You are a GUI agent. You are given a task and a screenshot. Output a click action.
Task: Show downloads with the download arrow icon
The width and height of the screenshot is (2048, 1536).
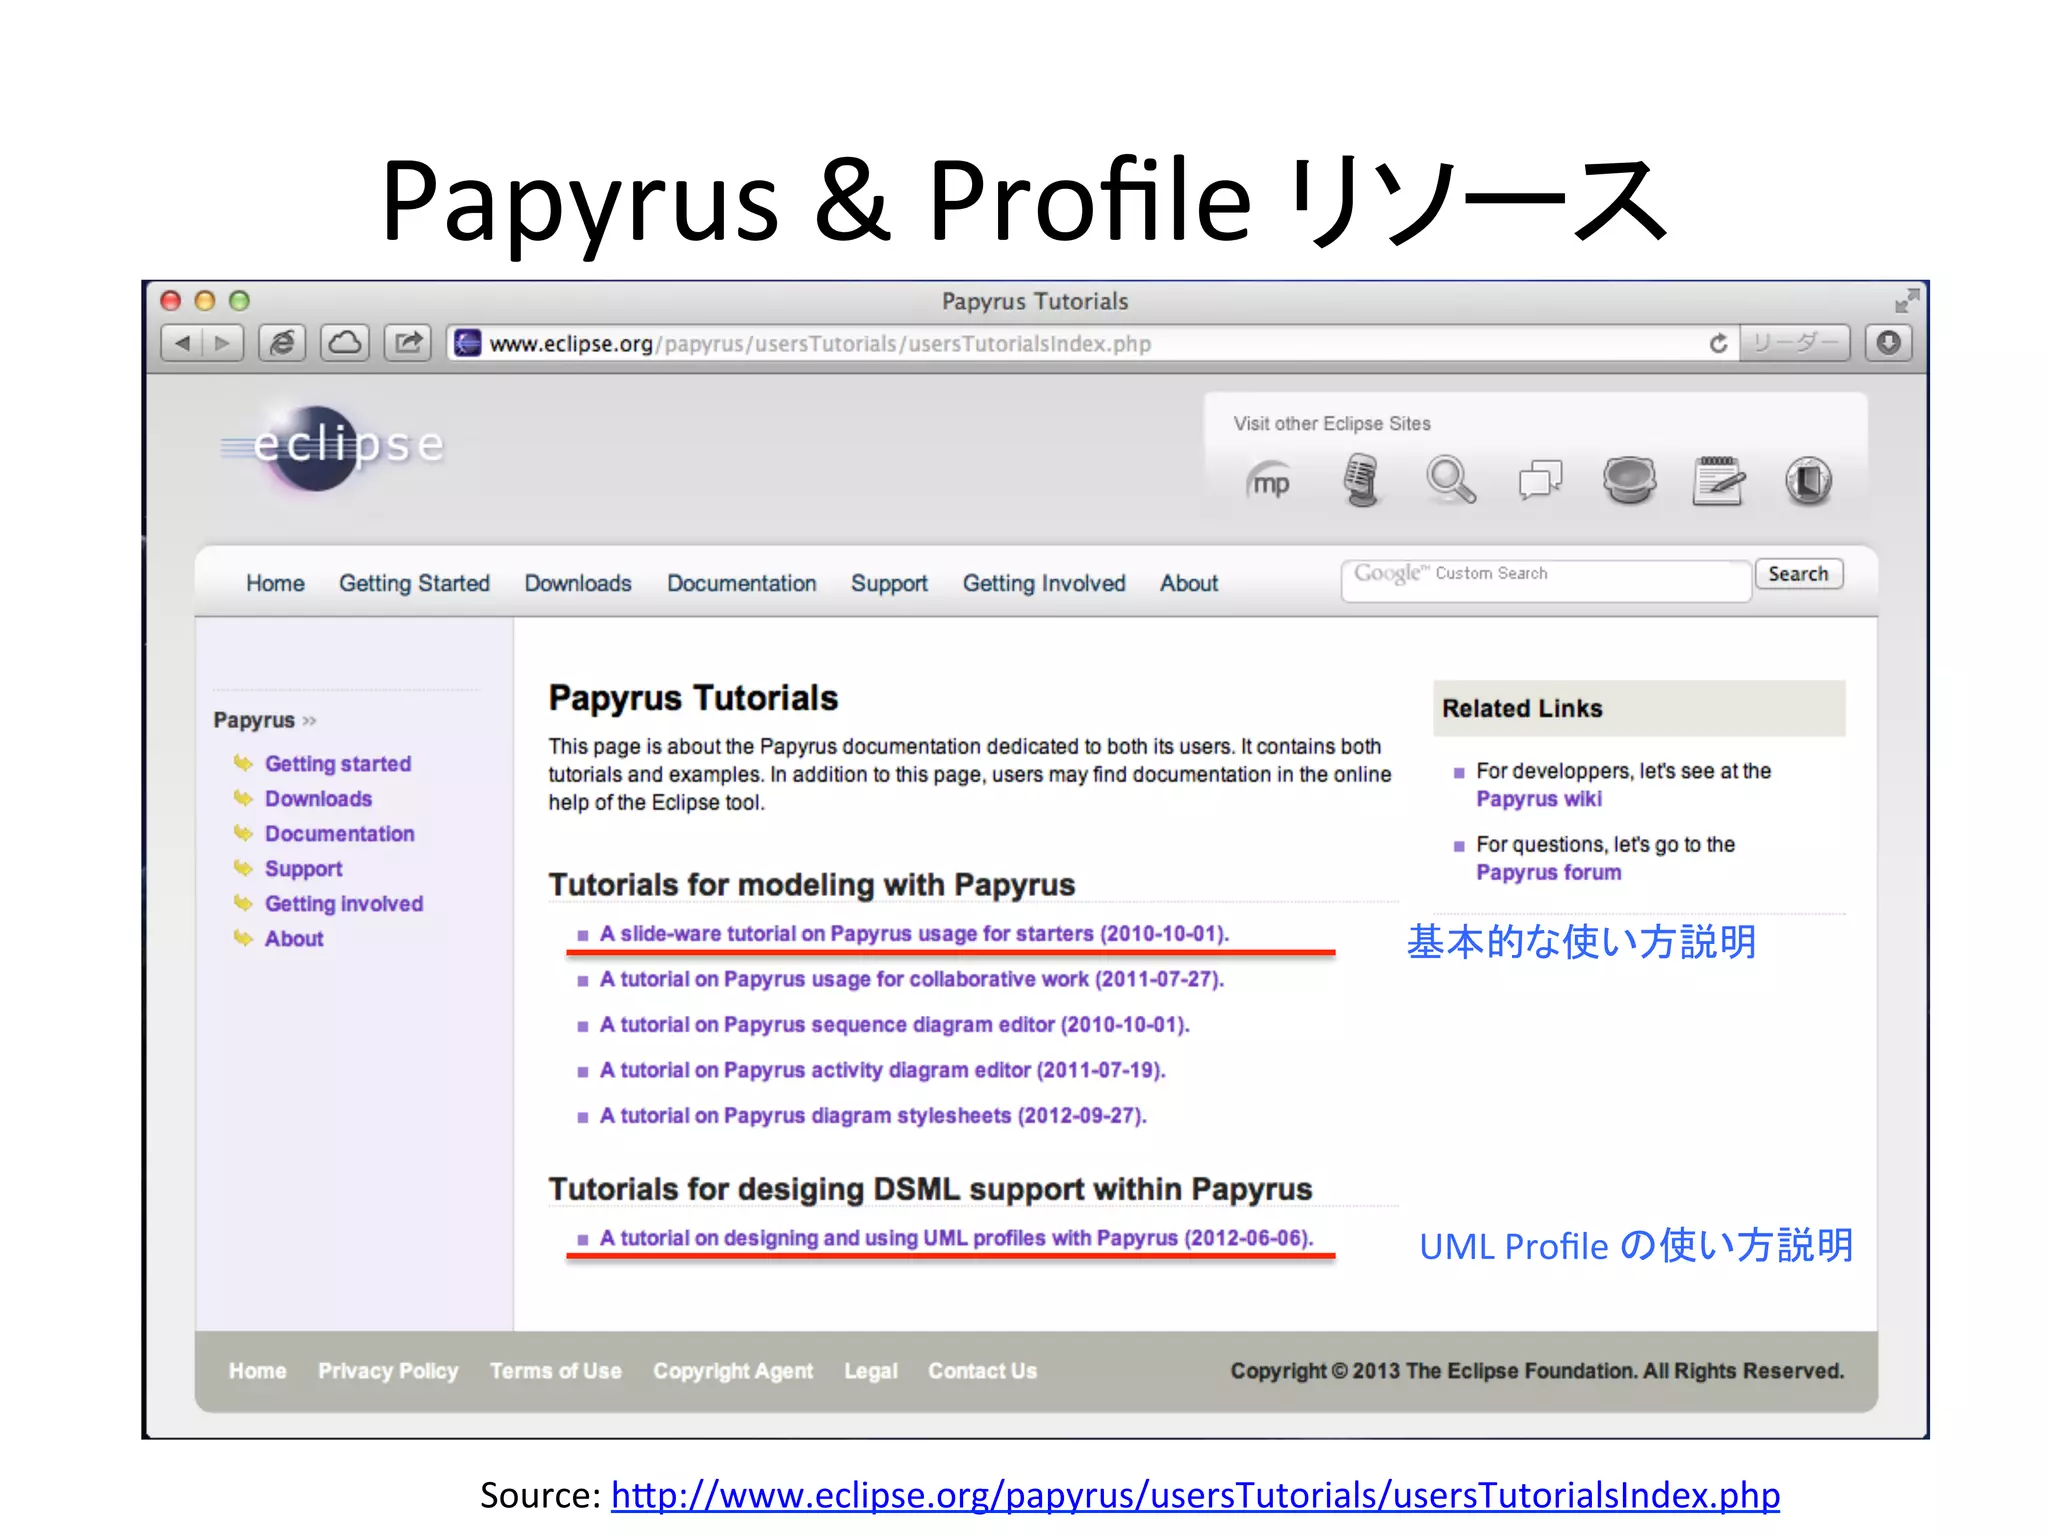1888,343
